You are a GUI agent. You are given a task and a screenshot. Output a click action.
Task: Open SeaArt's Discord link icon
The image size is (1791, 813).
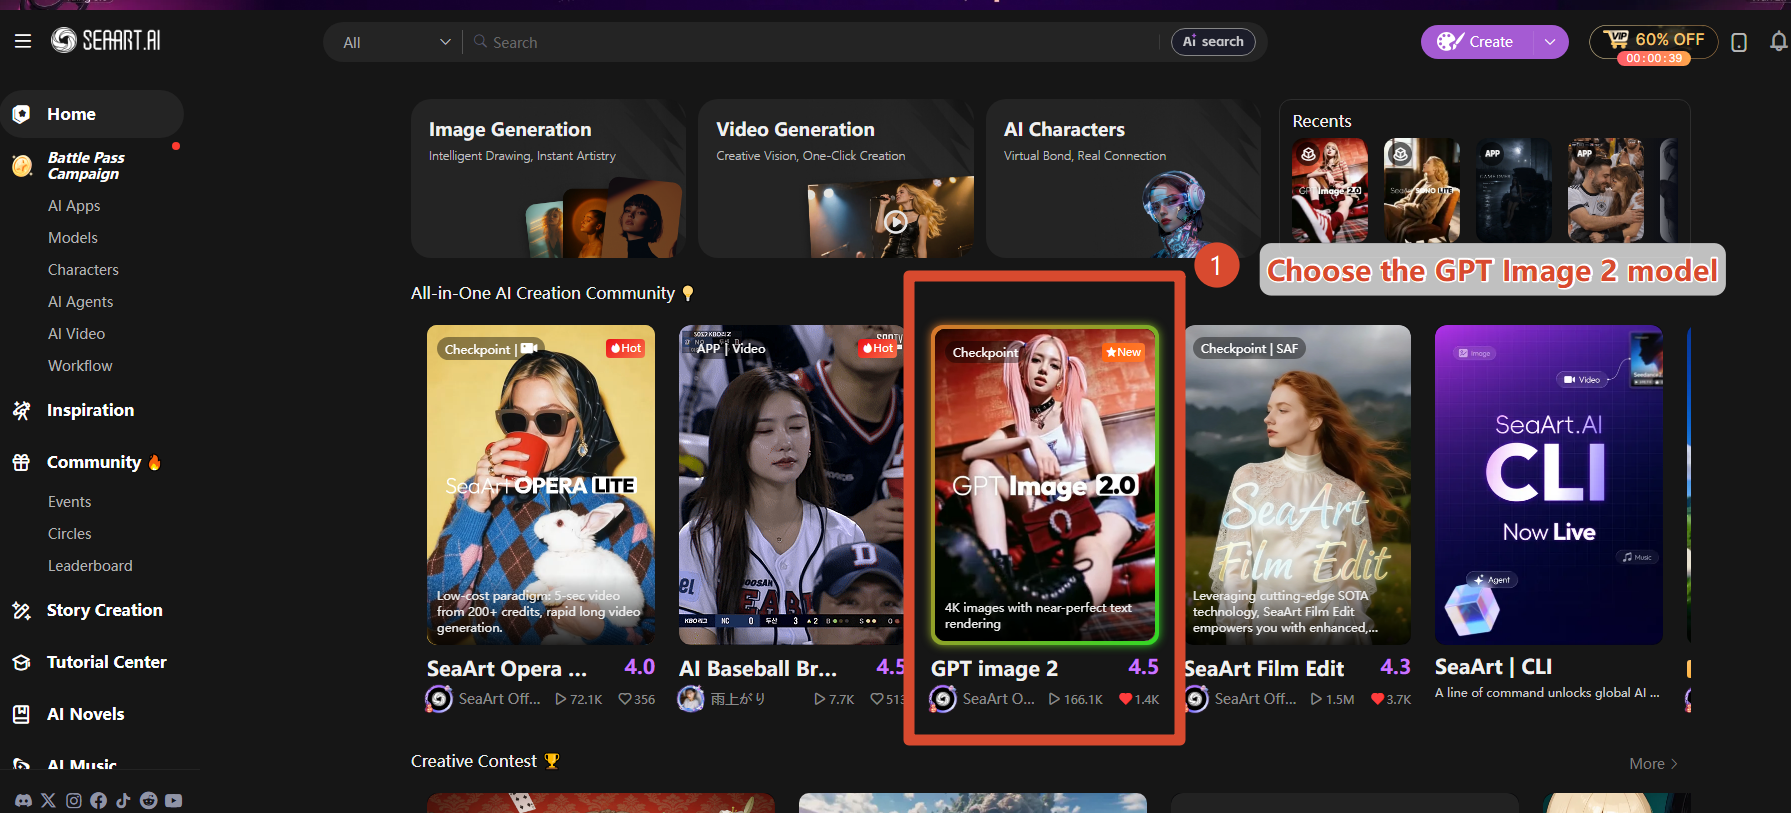[23, 800]
